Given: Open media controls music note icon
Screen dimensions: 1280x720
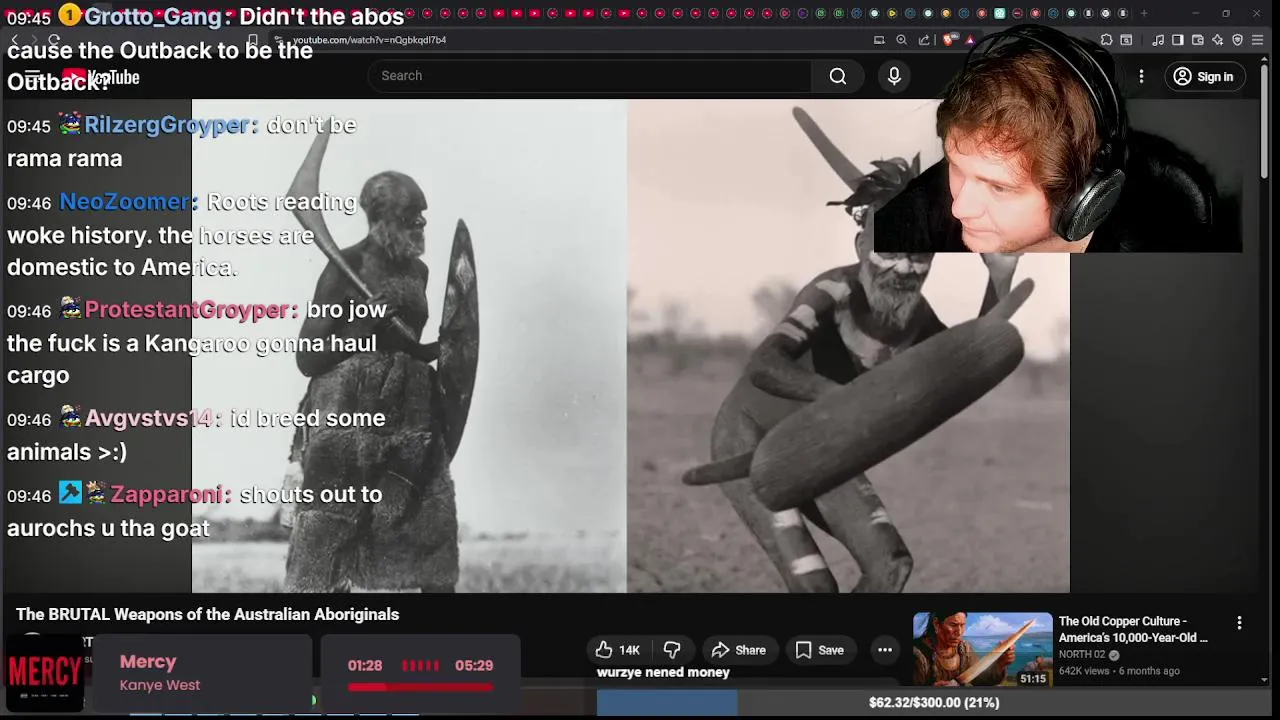Looking at the screenshot, I should 1158,40.
